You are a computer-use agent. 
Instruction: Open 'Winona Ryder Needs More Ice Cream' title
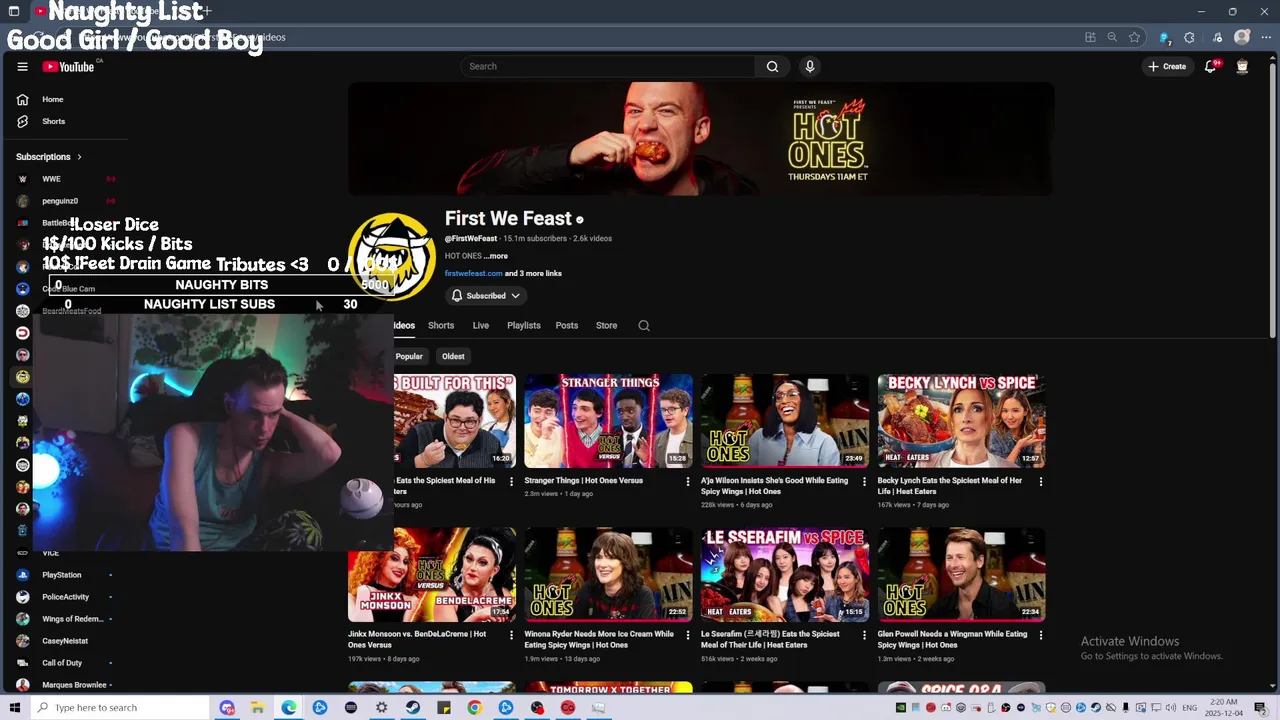click(x=599, y=639)
